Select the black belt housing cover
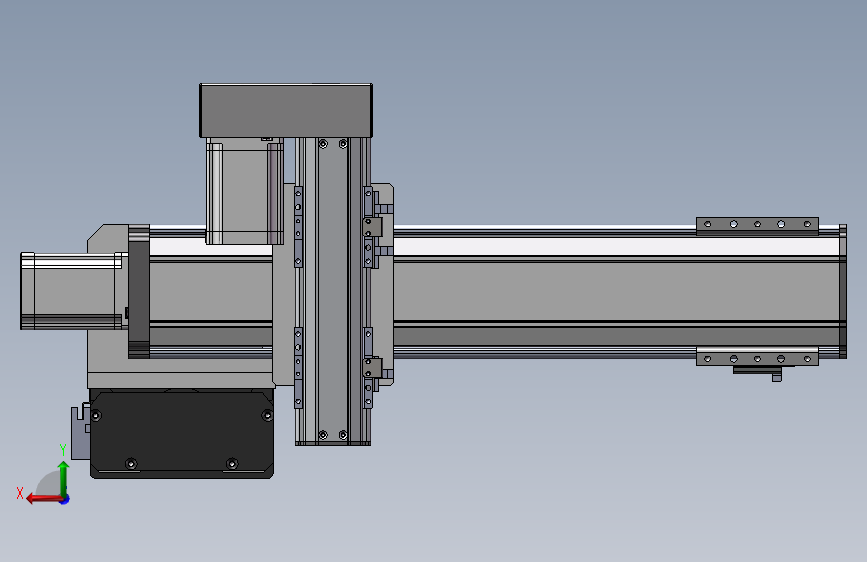The width and height of the screenshot is (867, 562). click(x=182, y=433)
